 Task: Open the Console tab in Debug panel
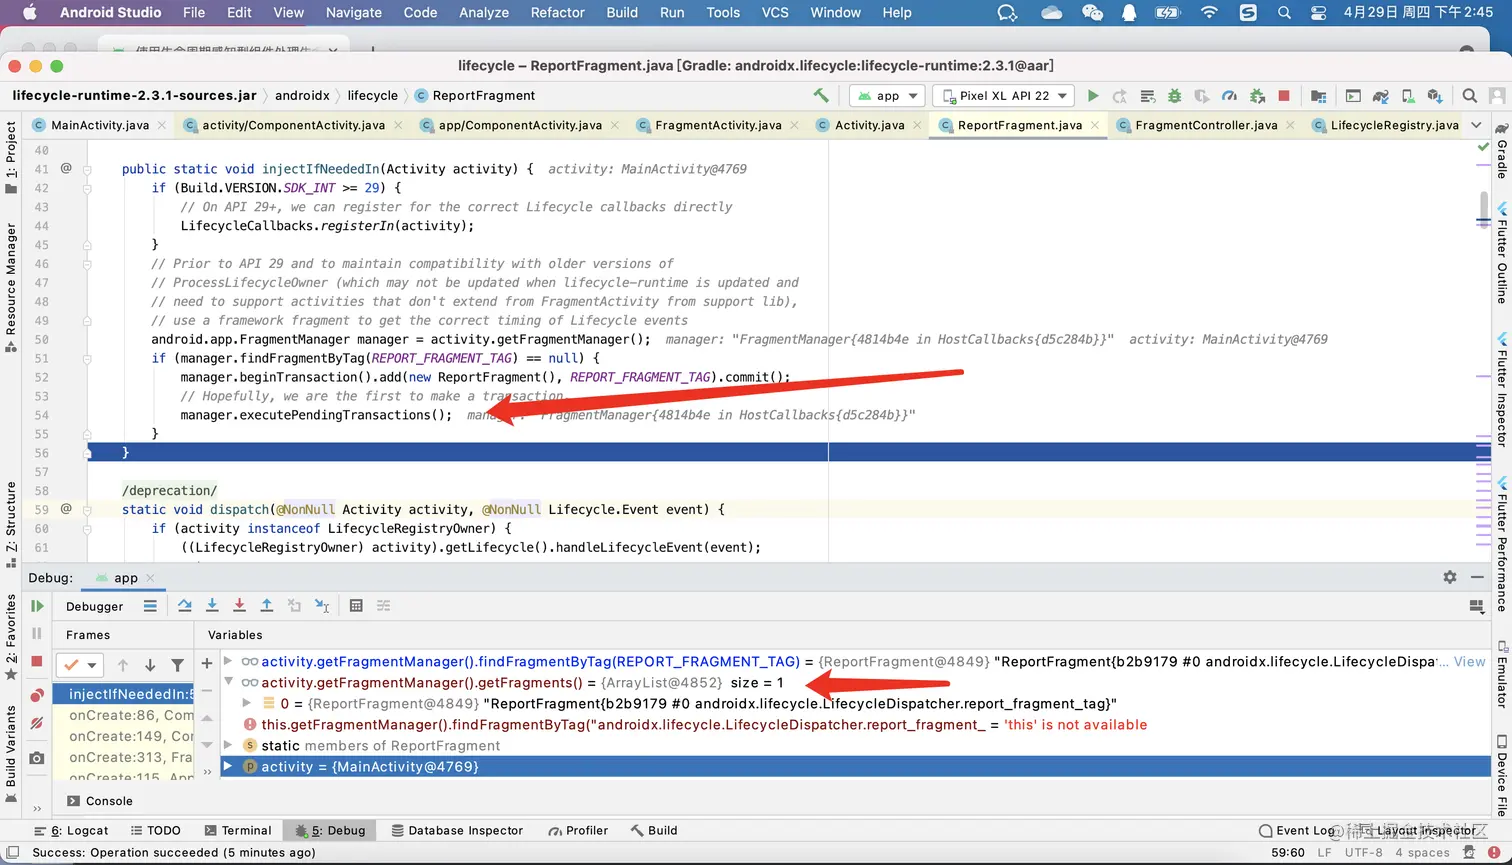pos(100,801)
